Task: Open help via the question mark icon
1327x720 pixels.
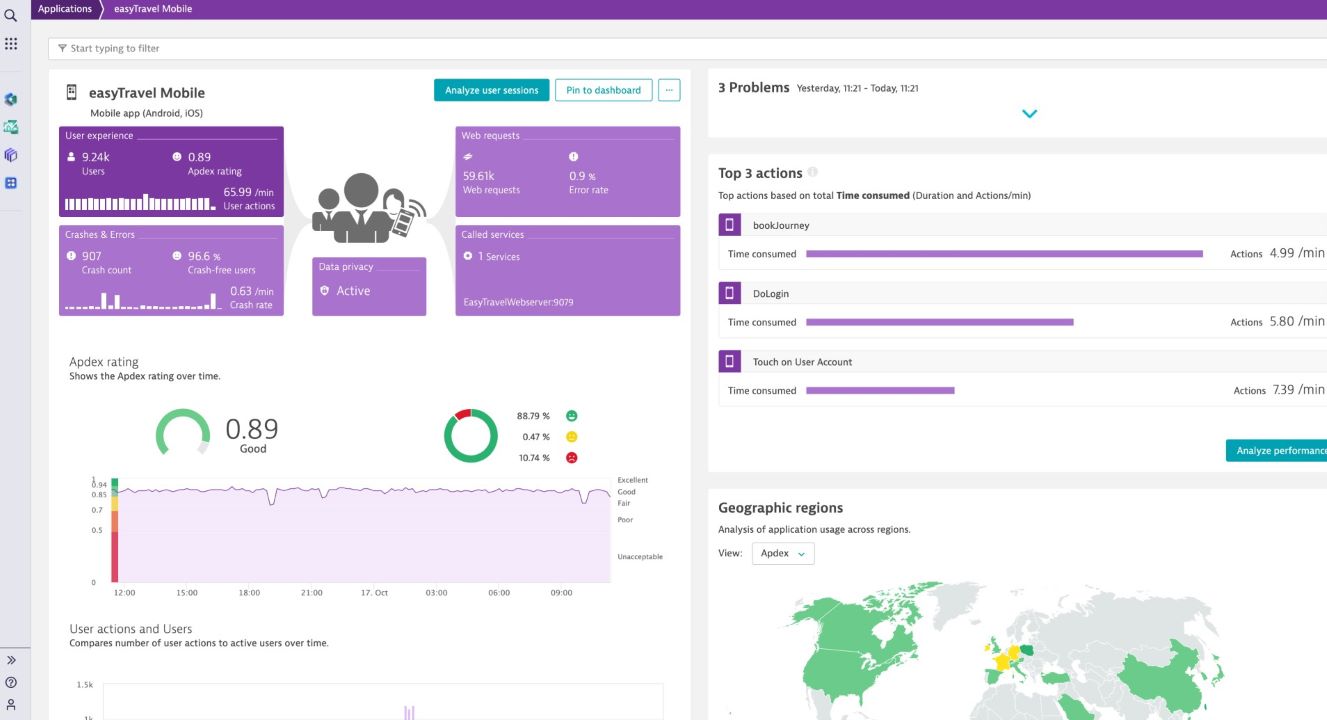Action: tap(11, 682)
